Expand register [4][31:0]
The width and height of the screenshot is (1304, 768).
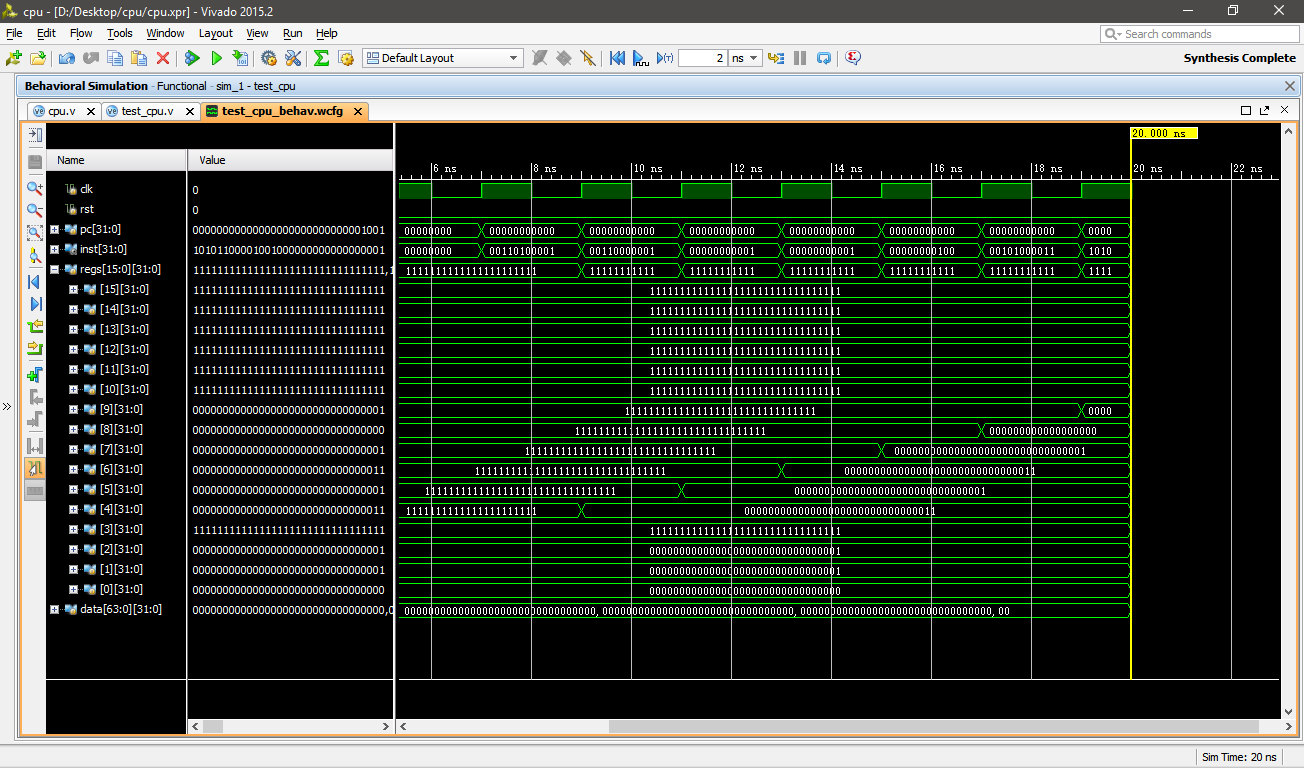[x=74, y=509]
